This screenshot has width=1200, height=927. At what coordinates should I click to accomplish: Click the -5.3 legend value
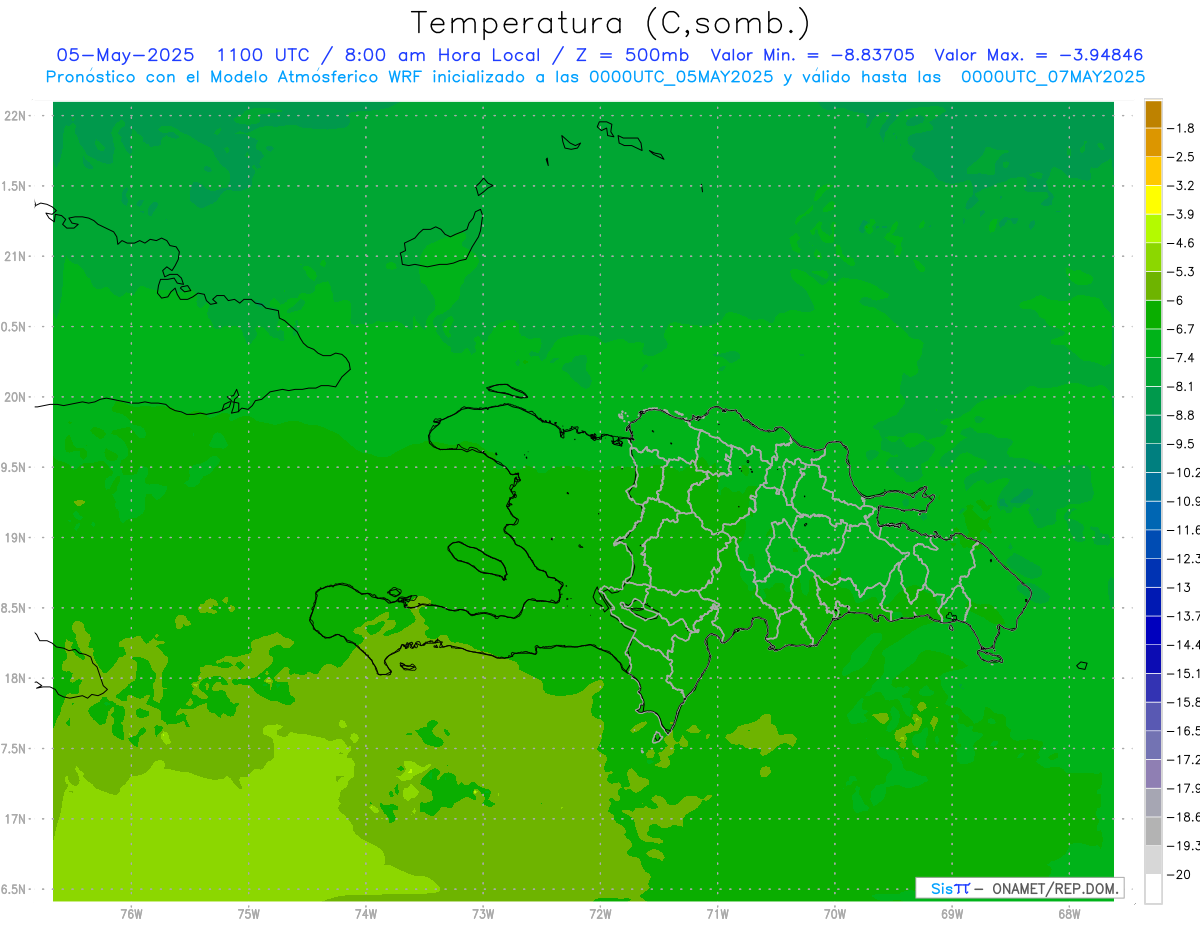pyautogui.click(x=1181, y=272)
